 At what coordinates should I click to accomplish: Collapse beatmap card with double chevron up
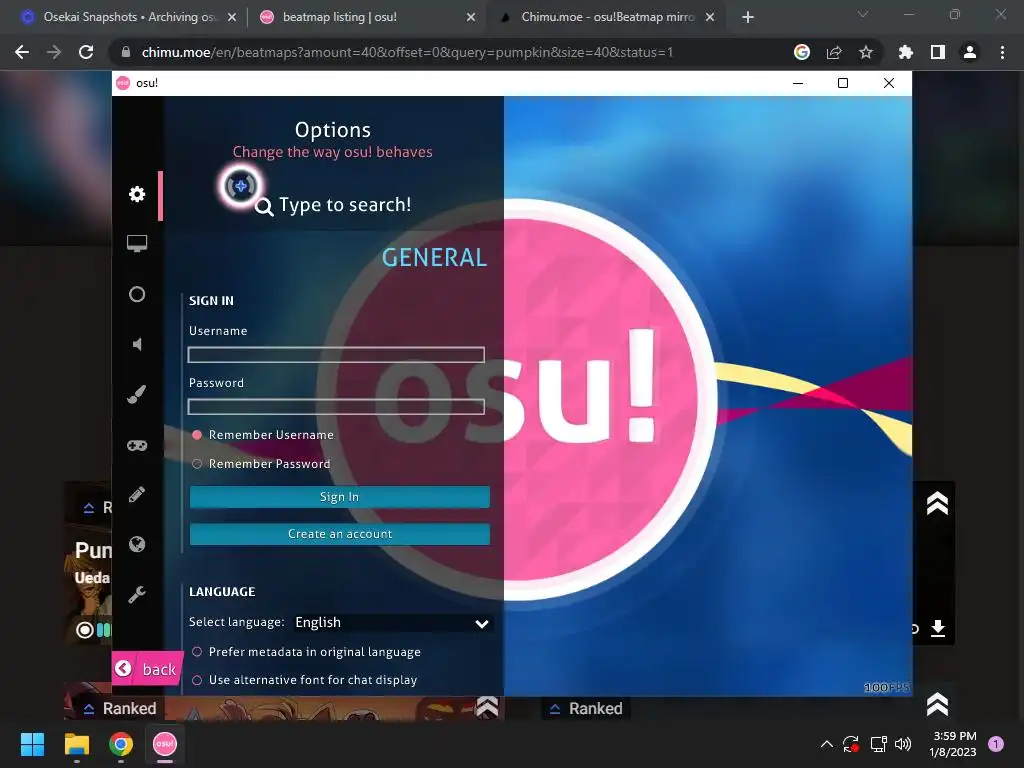click(x=937, y=504)
